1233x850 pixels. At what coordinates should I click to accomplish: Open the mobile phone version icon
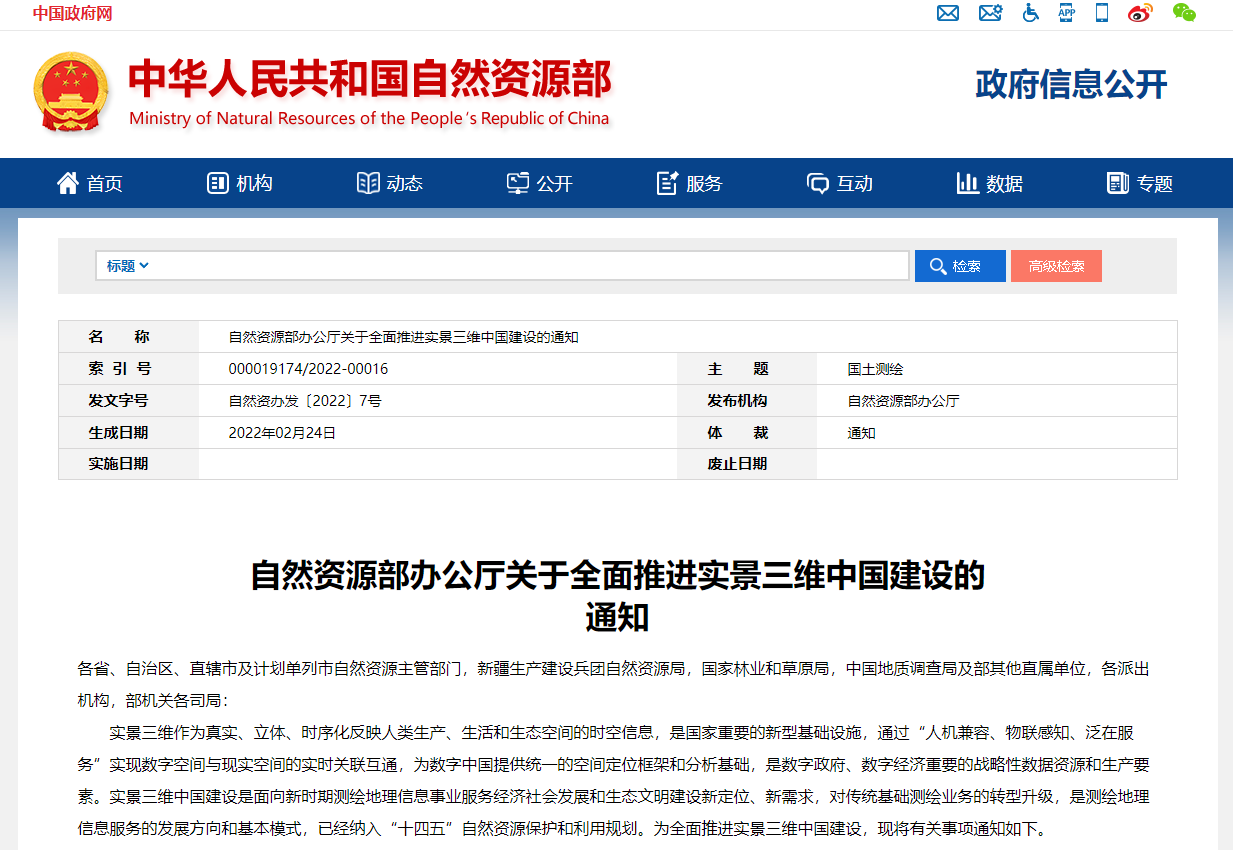click(x=1102, y=13)
